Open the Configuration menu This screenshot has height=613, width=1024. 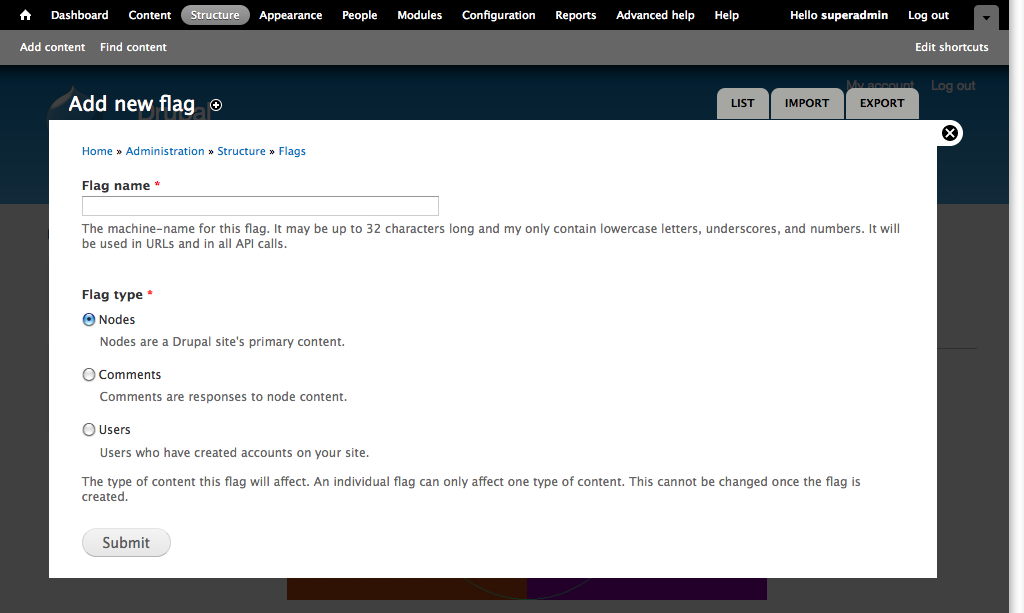(x=498, y=15)
